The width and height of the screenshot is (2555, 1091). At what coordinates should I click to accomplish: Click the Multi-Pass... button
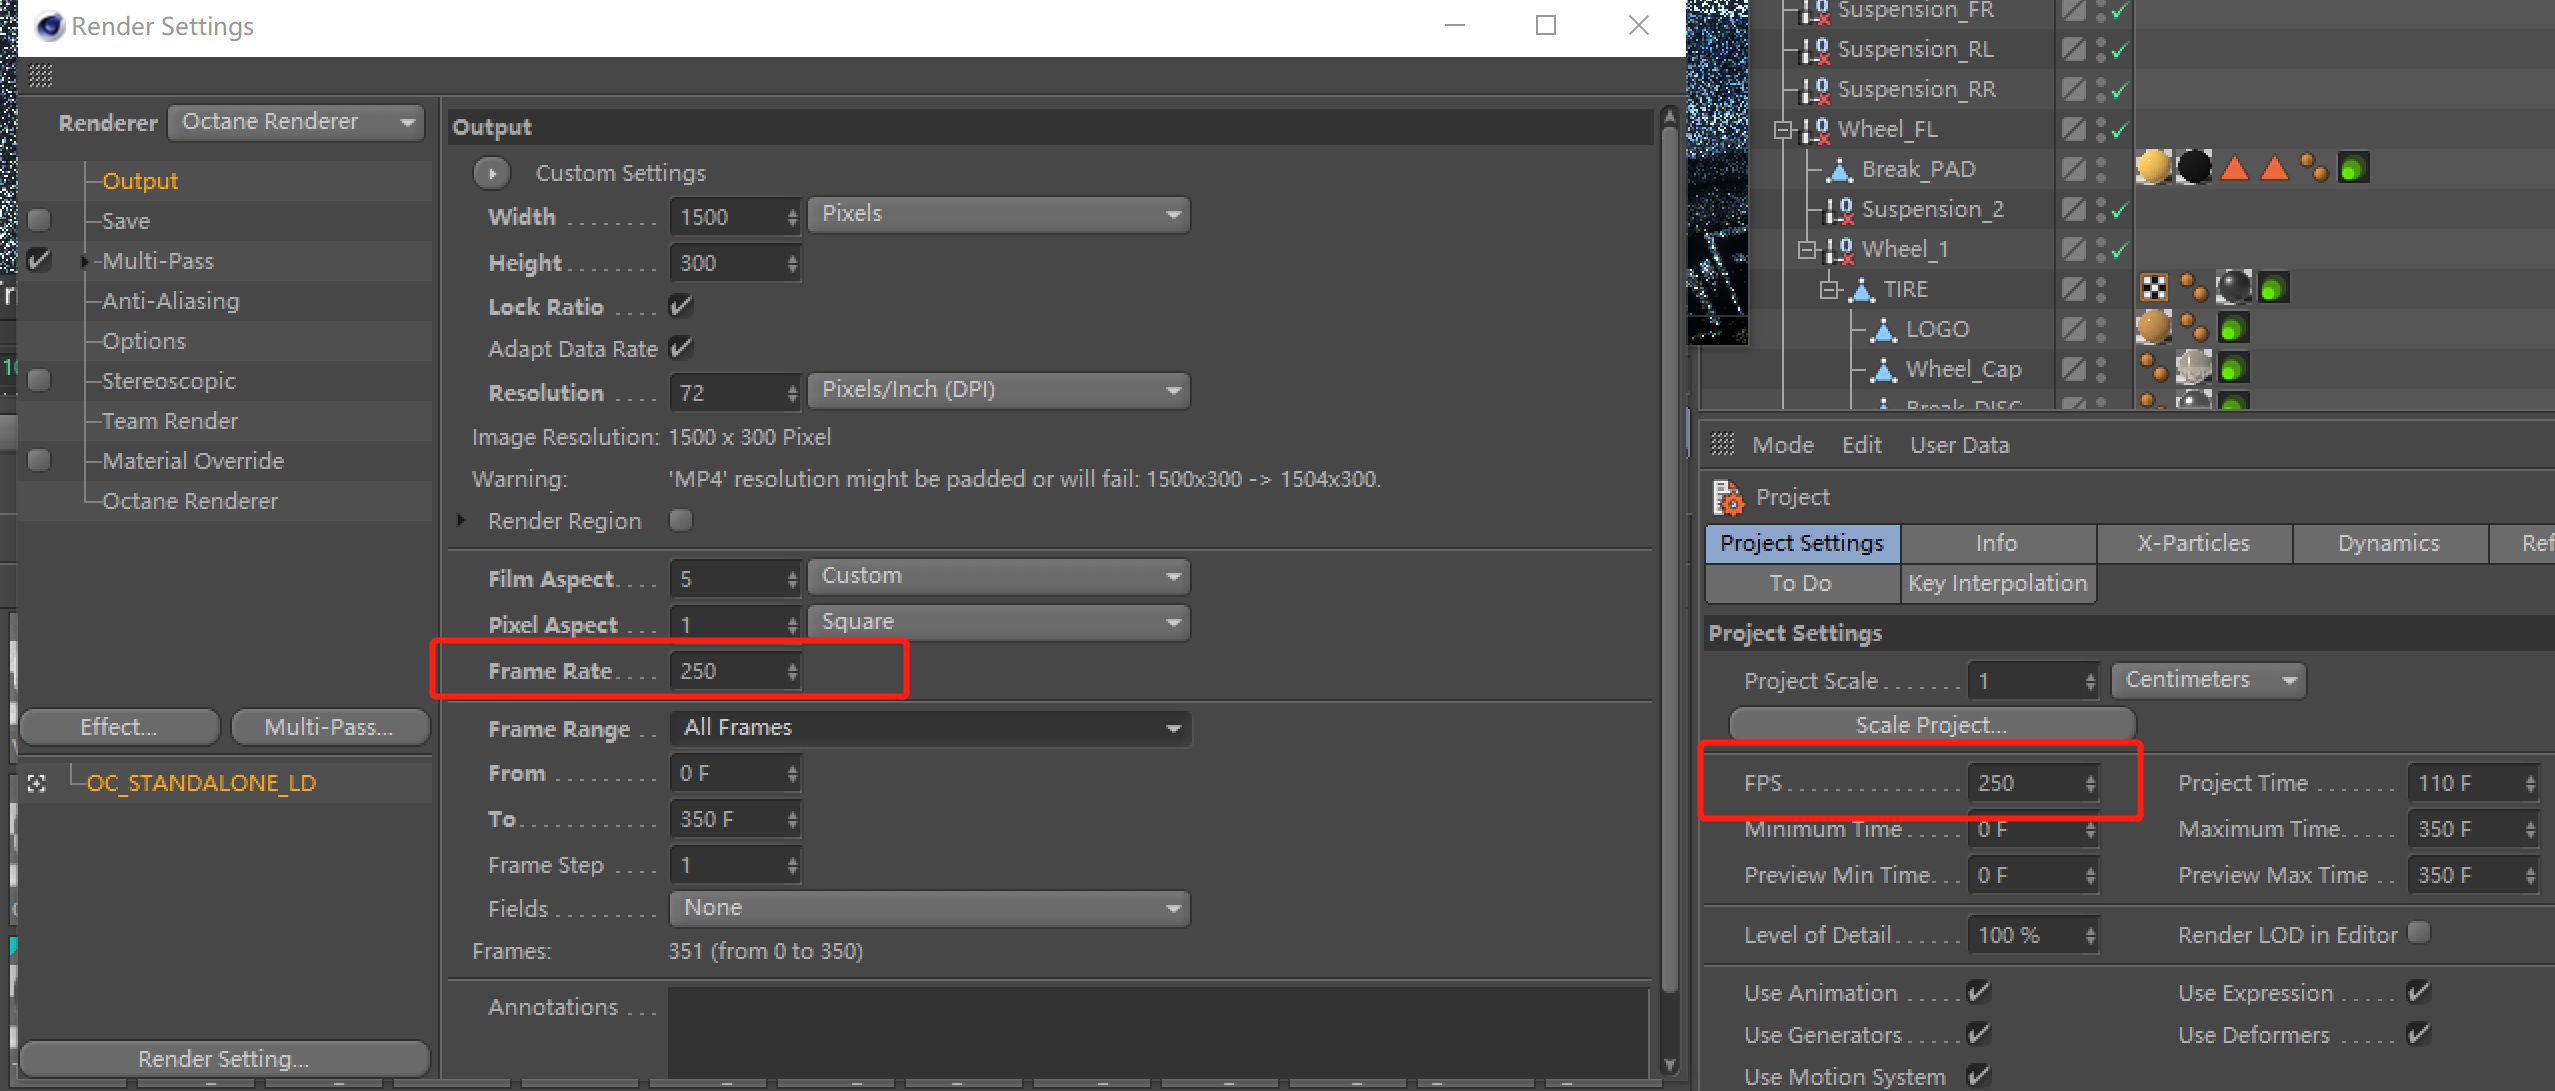click(x=329, y=727)
